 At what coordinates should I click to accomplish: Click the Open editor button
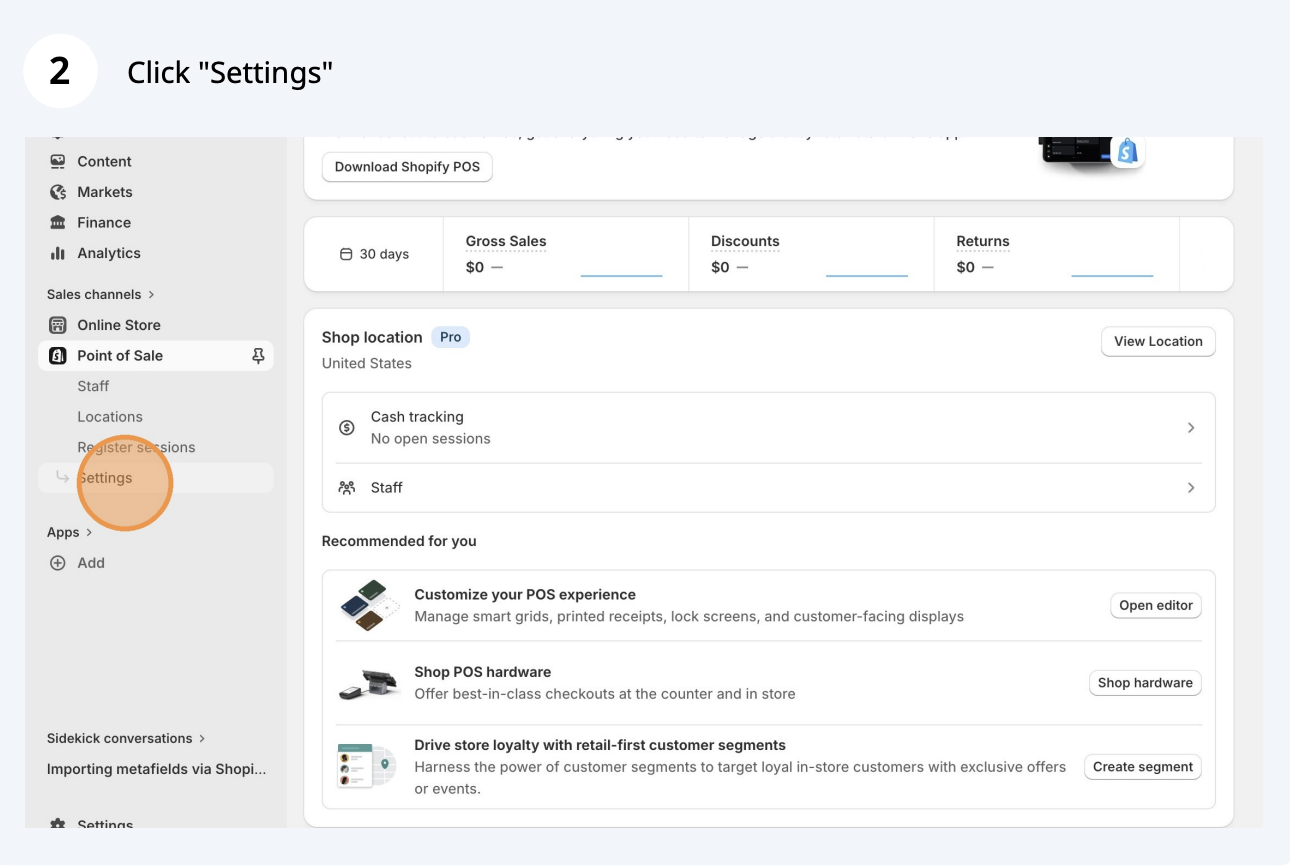(x=1156, y=605)
